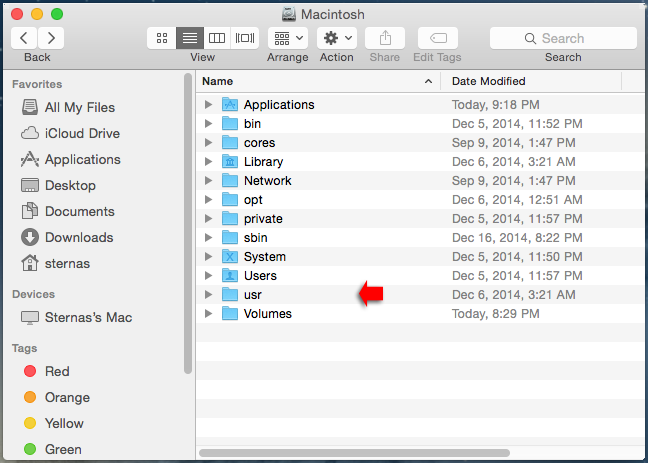648x463 pixels.
Task: Select the cores folder icon
Action: [230, 143]
